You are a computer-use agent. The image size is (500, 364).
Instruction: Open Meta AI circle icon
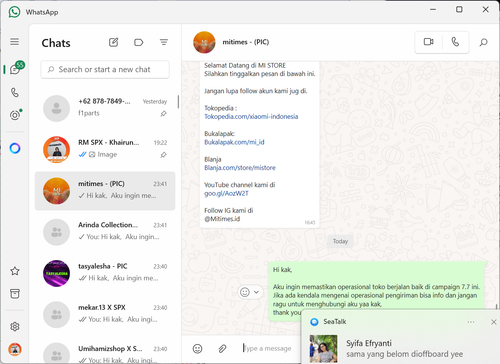pyautogui.click(x=15, y=148)
